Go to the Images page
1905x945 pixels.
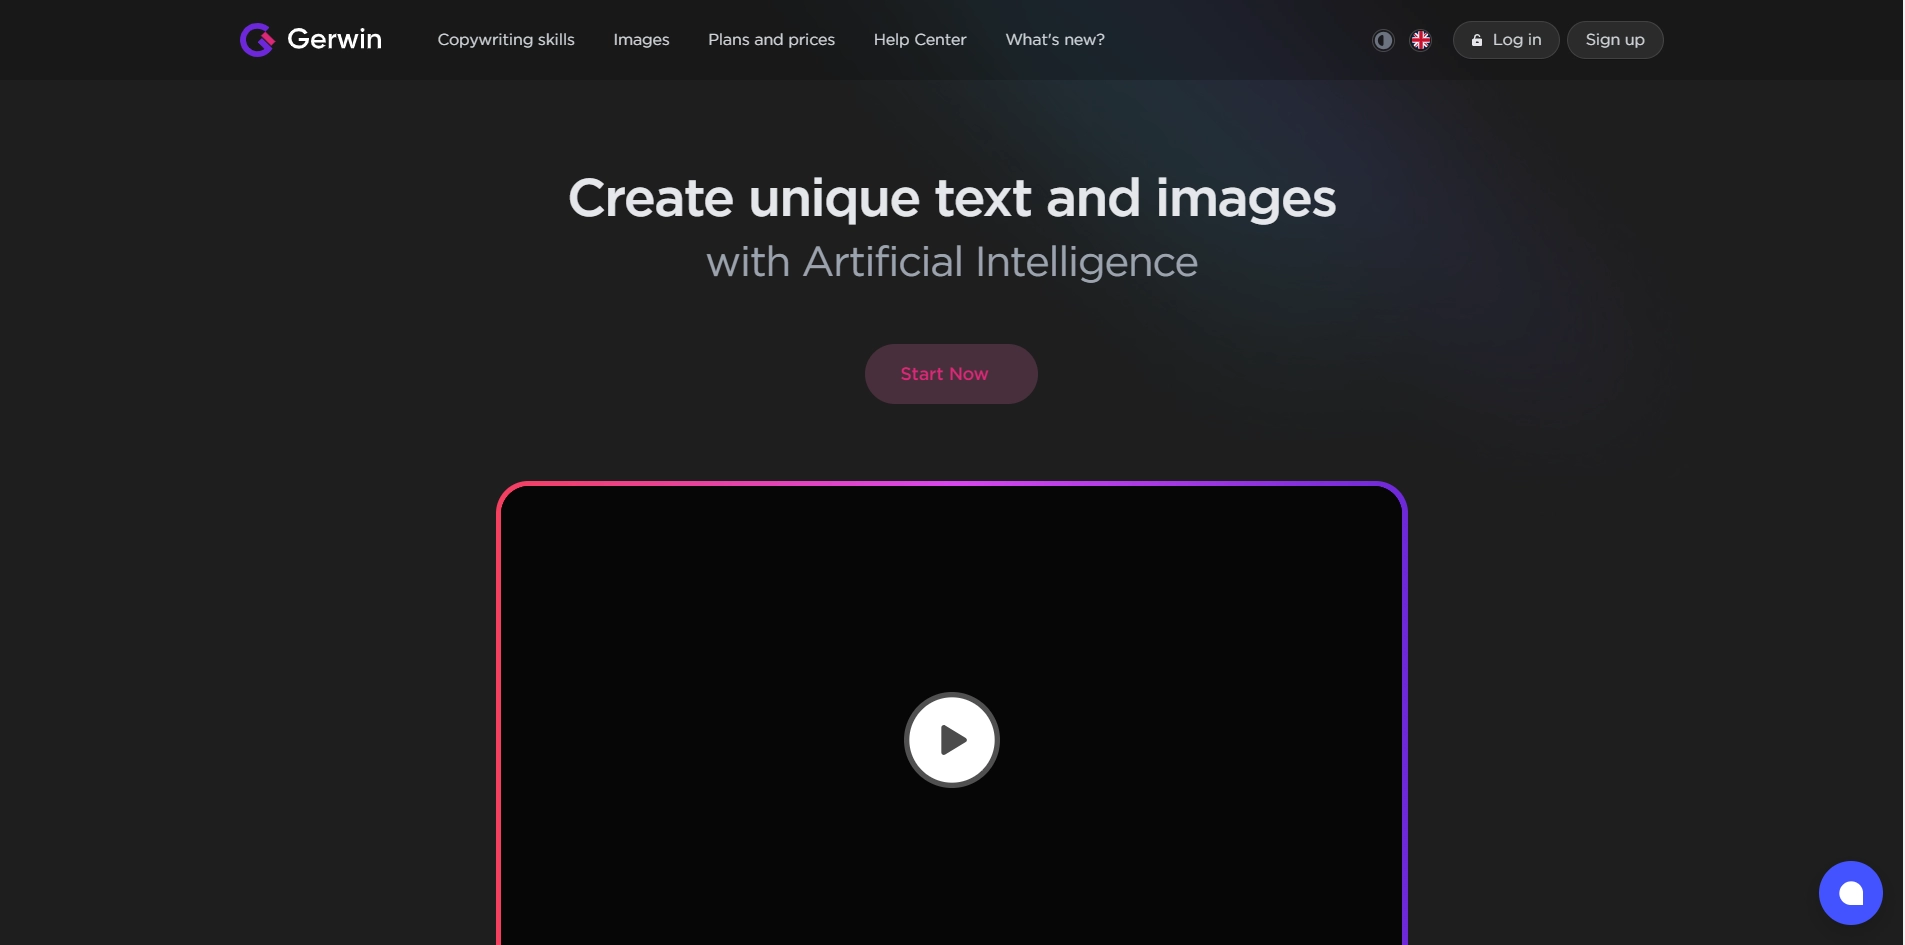tap(641, 40)
